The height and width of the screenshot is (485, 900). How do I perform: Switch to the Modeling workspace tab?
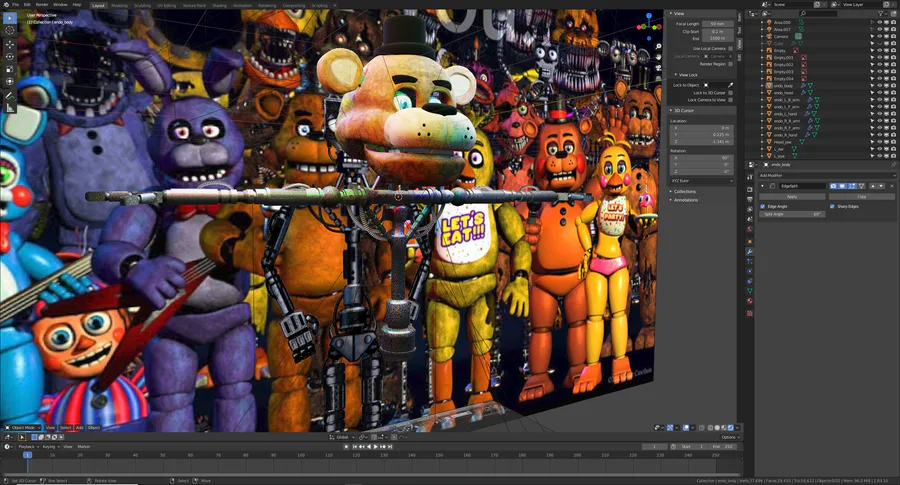[x=119, y=6]
